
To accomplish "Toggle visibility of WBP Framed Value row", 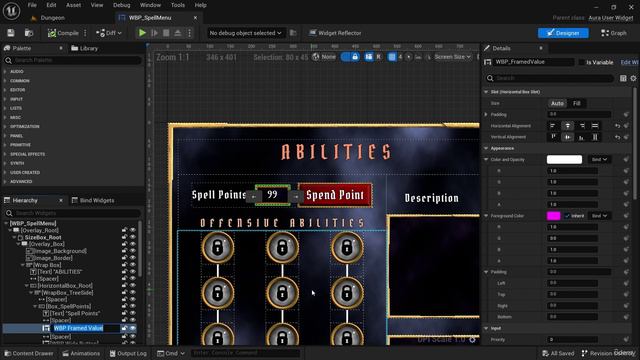I will tap(133, 328).
